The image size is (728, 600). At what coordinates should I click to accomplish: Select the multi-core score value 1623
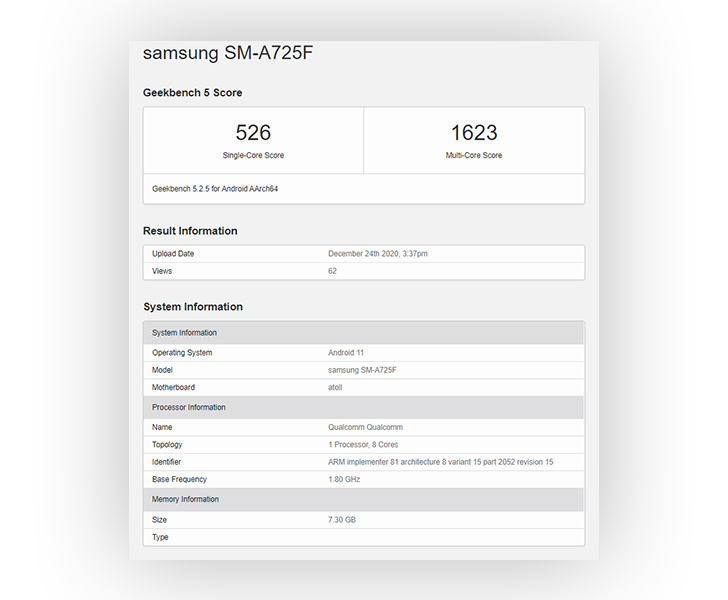(x=474, y=132)
